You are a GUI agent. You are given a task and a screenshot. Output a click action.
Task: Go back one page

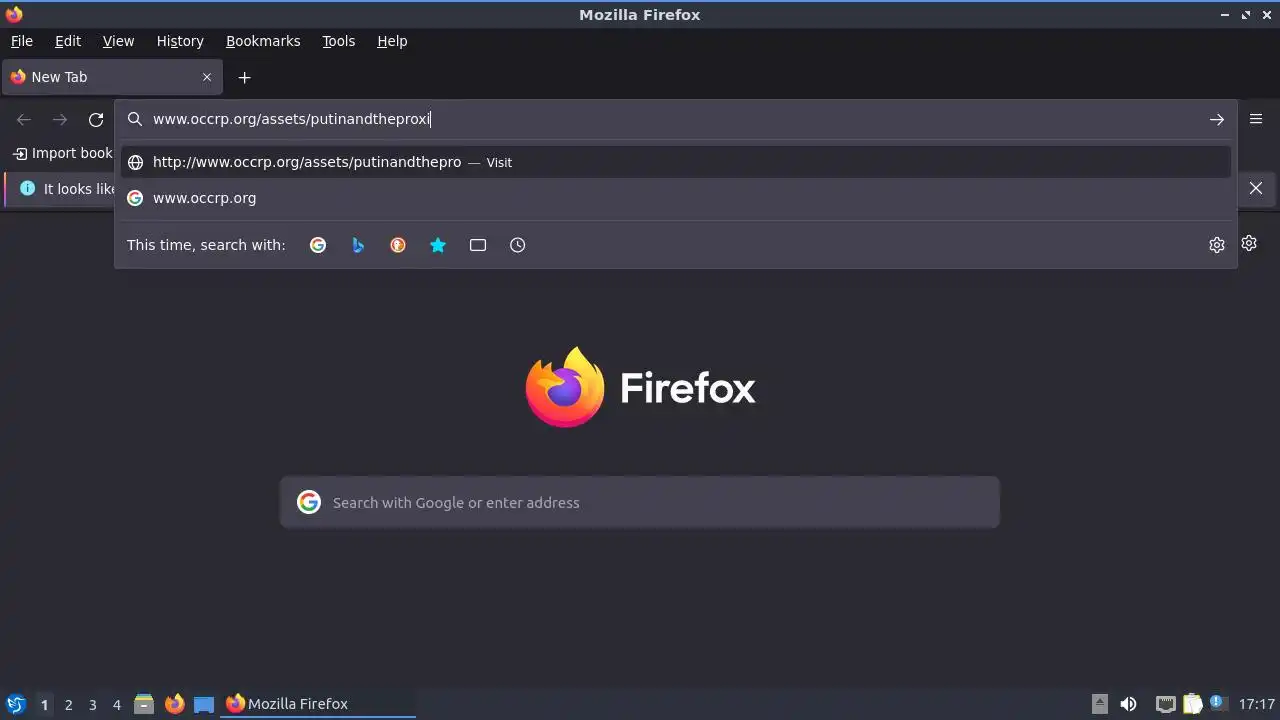point(24,120)
